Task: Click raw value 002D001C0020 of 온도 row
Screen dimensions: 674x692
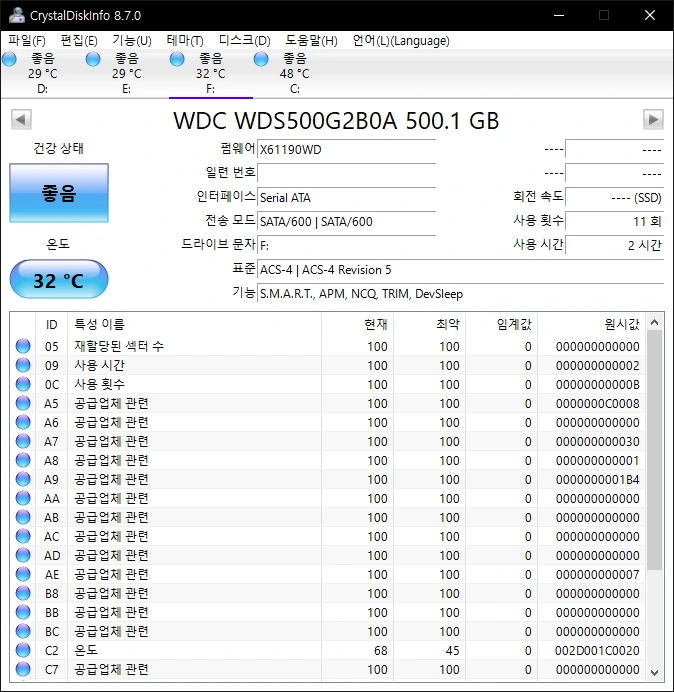Action: (597, 650)
